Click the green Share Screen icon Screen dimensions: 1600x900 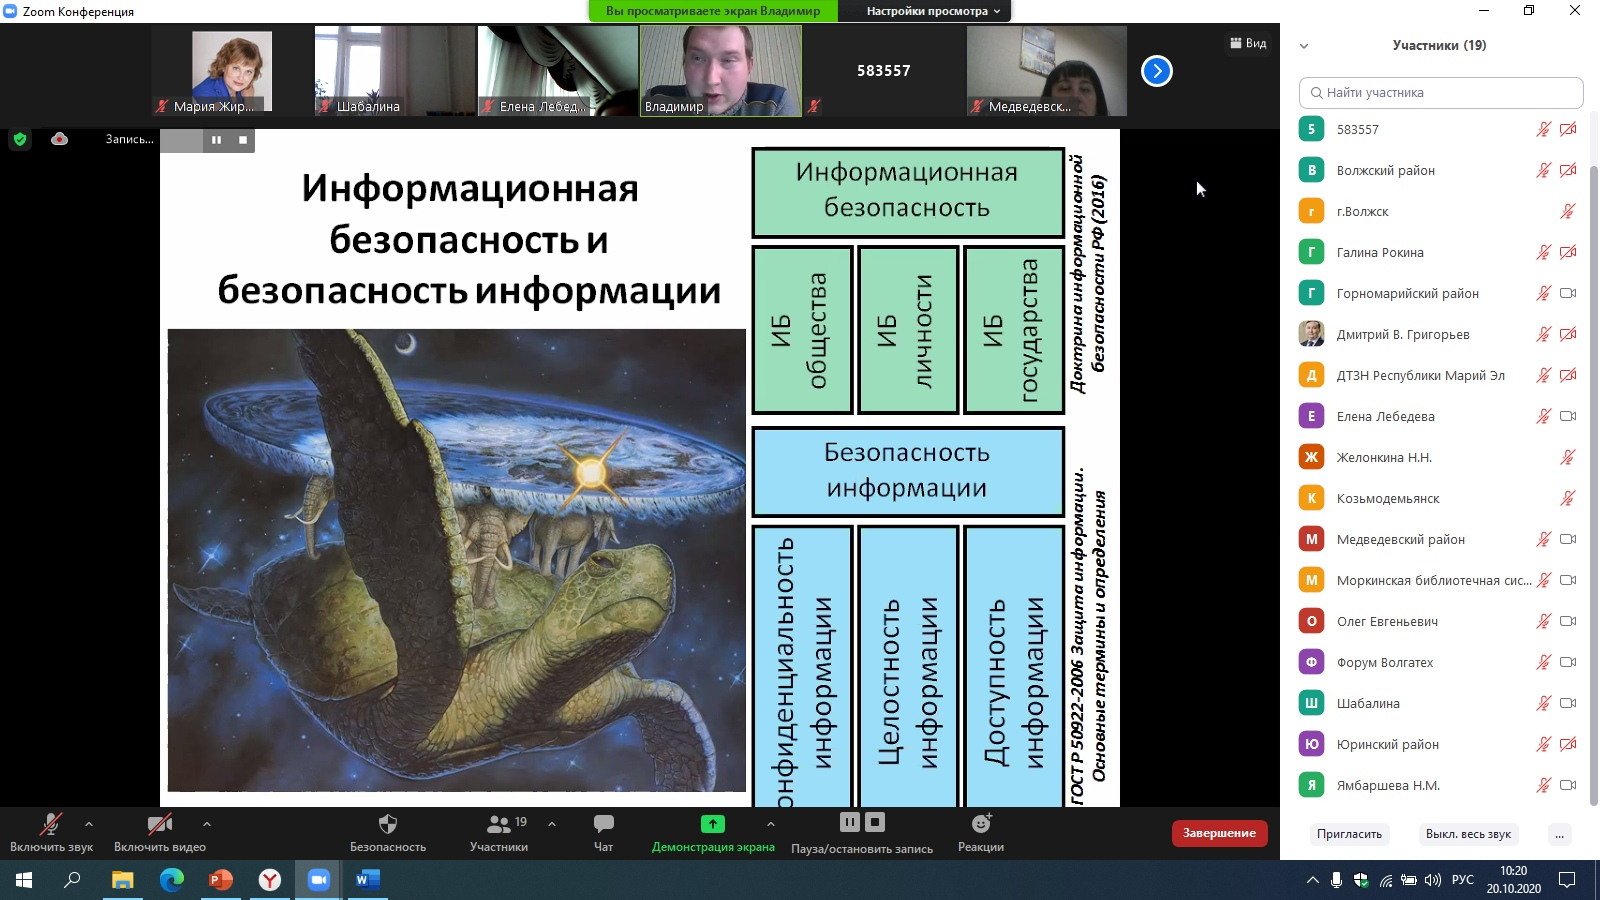tap(713, 824)
